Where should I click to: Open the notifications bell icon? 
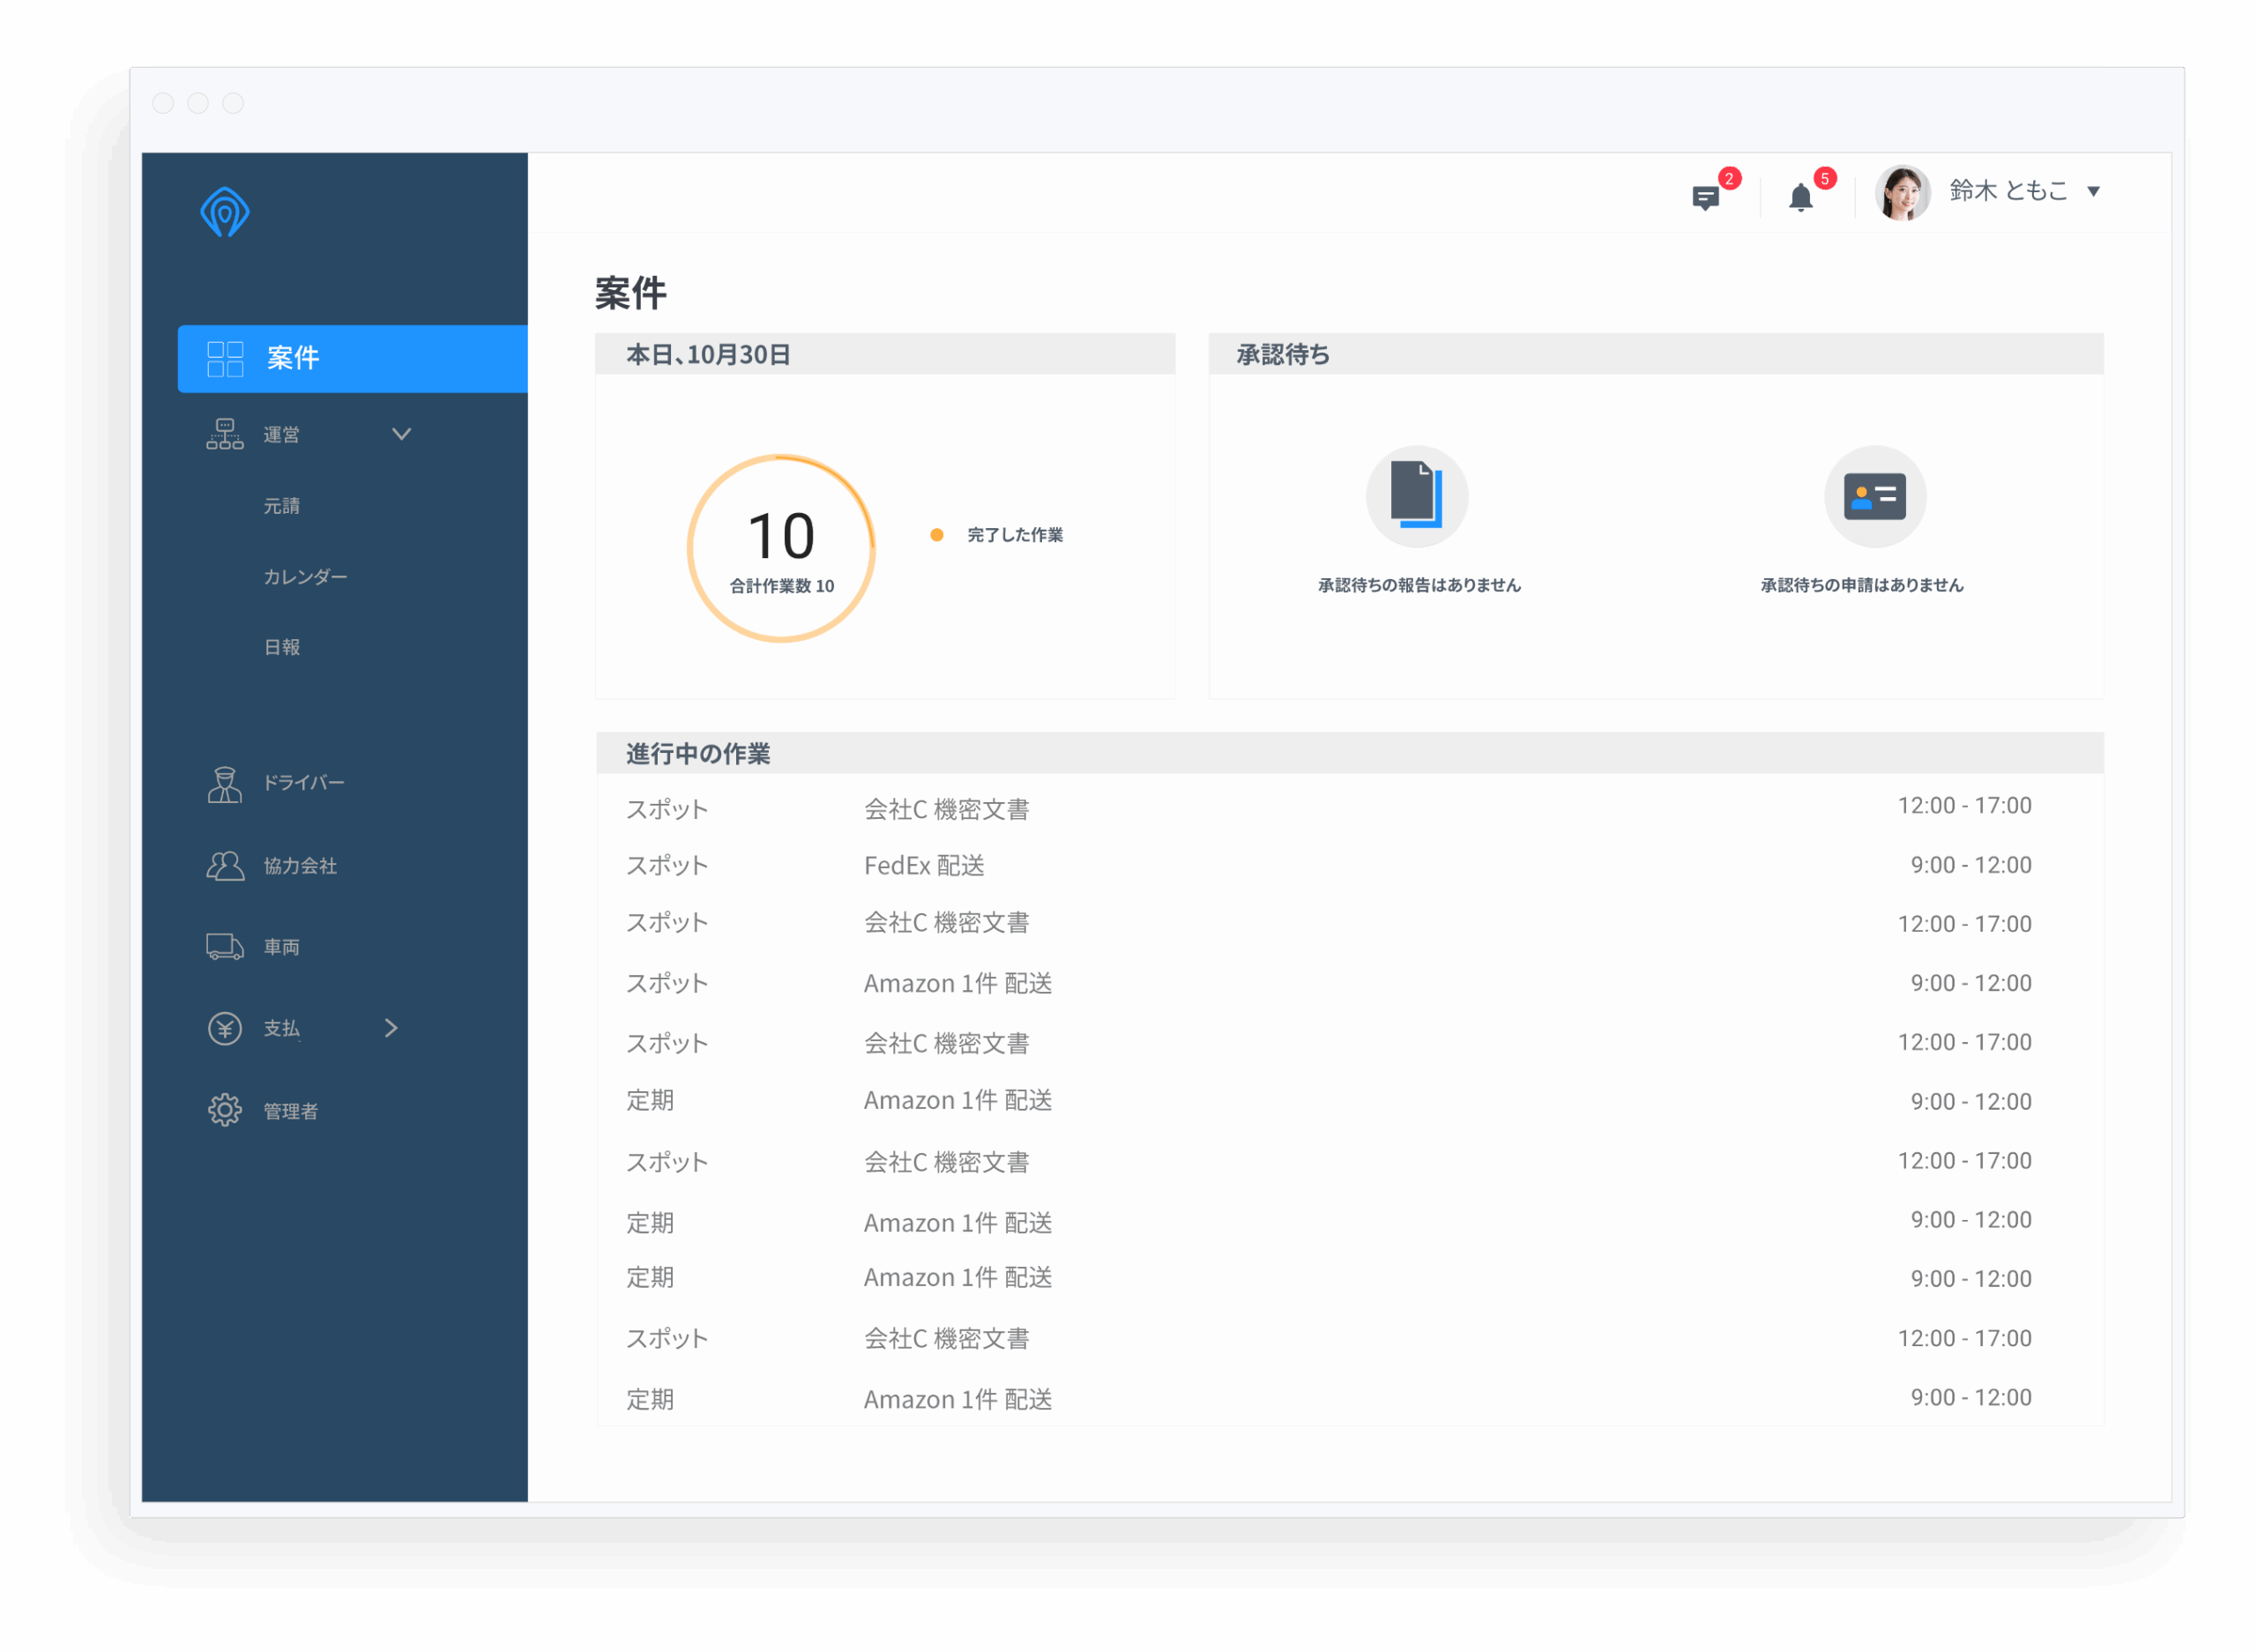click(1800, 198)
